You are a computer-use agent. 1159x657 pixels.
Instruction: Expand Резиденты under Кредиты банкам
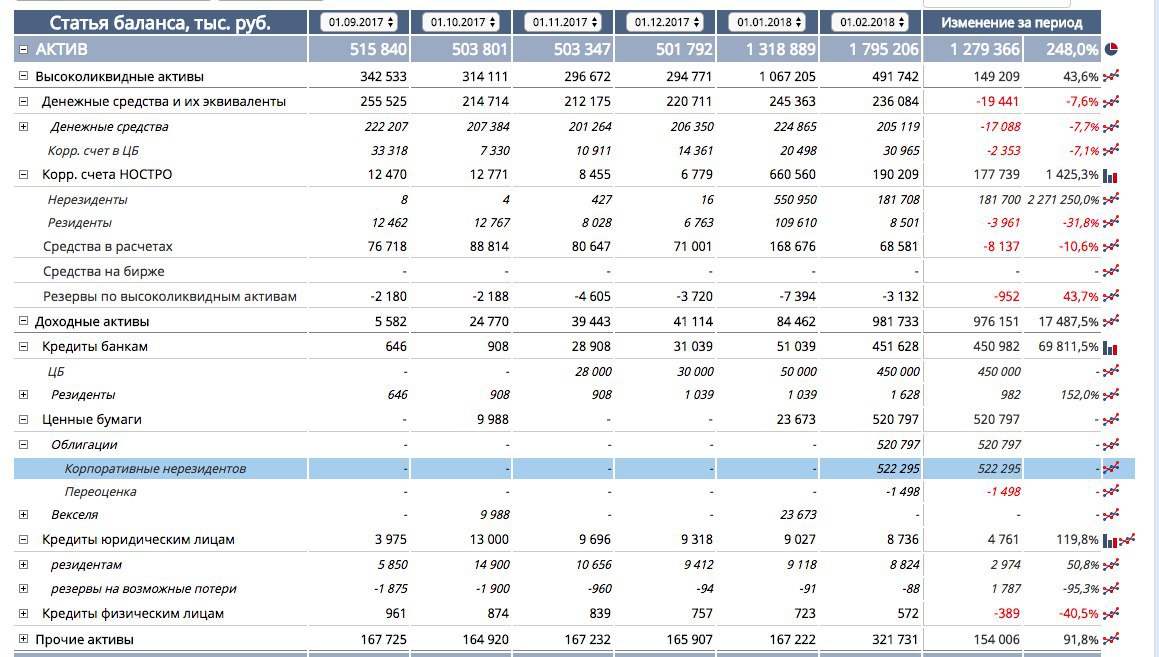click(23, 395)
